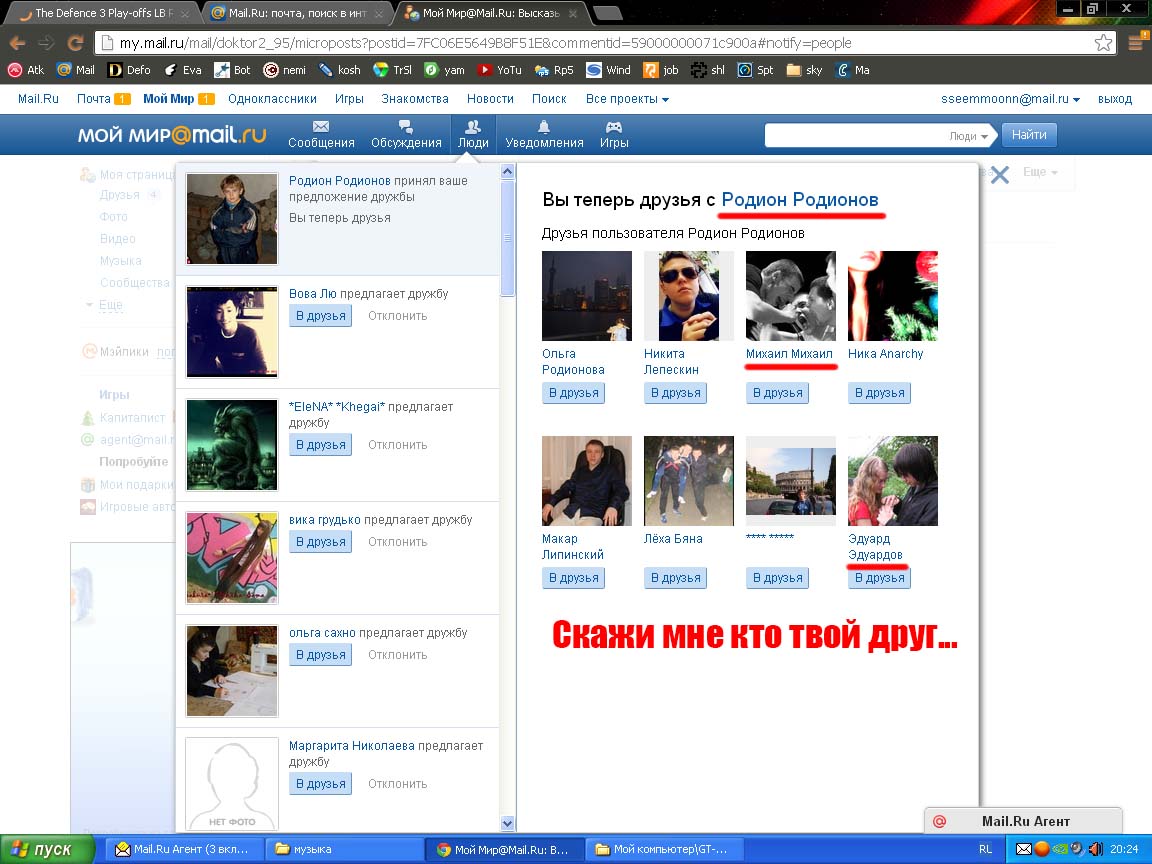
Task: Decline *EleNA* *Khegai*'s friend request
Action: [x=397, y=445]
